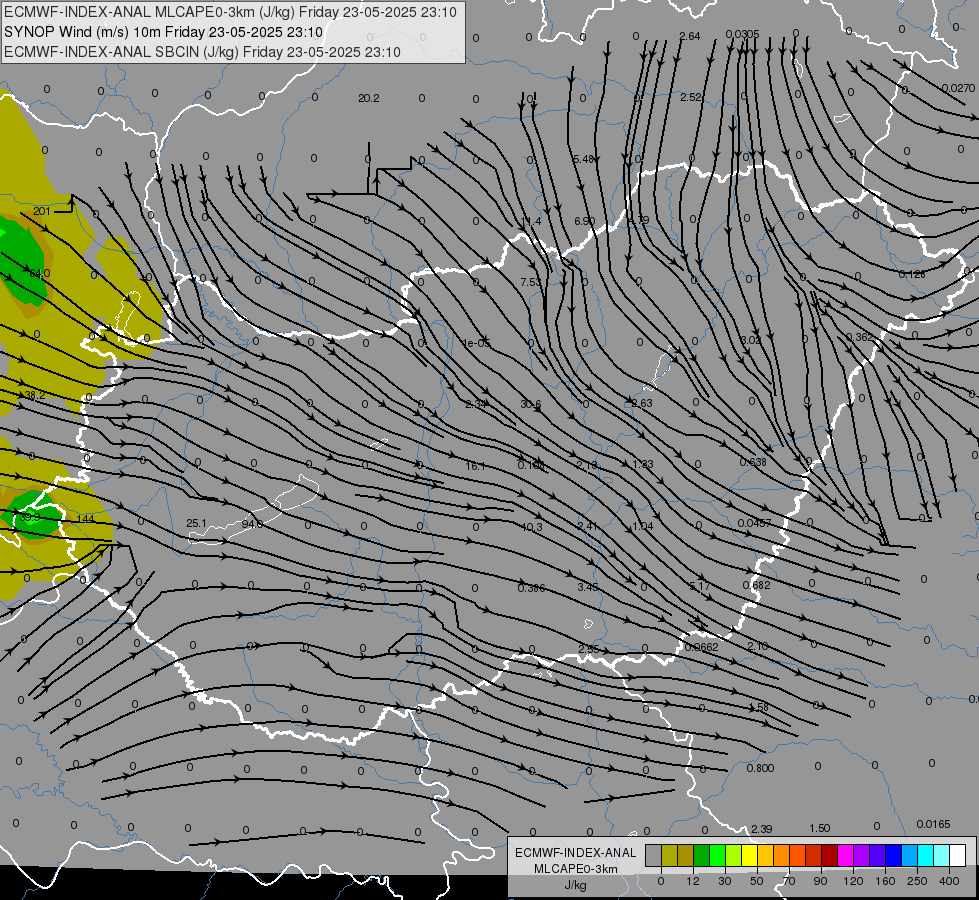Screen dimensions: 979x900
Task: Click the legend tick label 50
Action: tap(757, 881)
